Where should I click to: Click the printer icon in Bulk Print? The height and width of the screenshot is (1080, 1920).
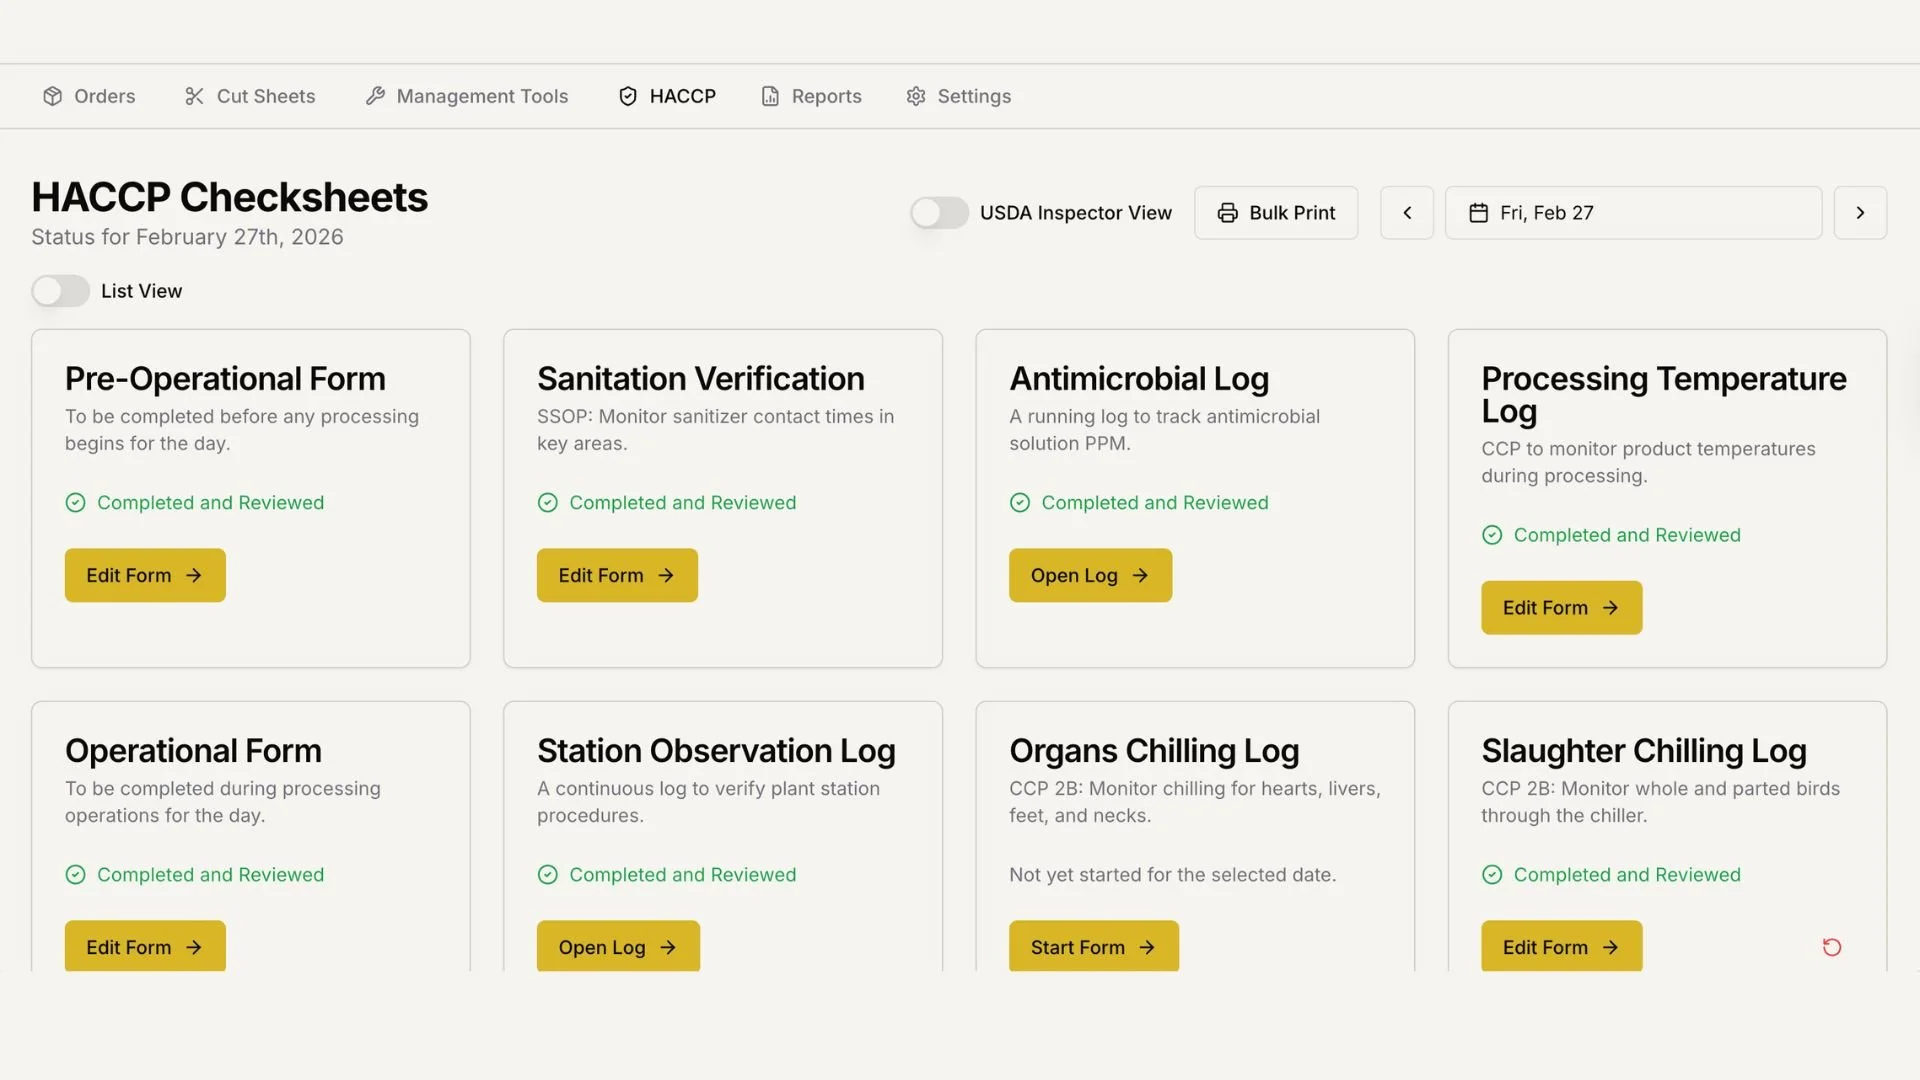point(1227,213)
